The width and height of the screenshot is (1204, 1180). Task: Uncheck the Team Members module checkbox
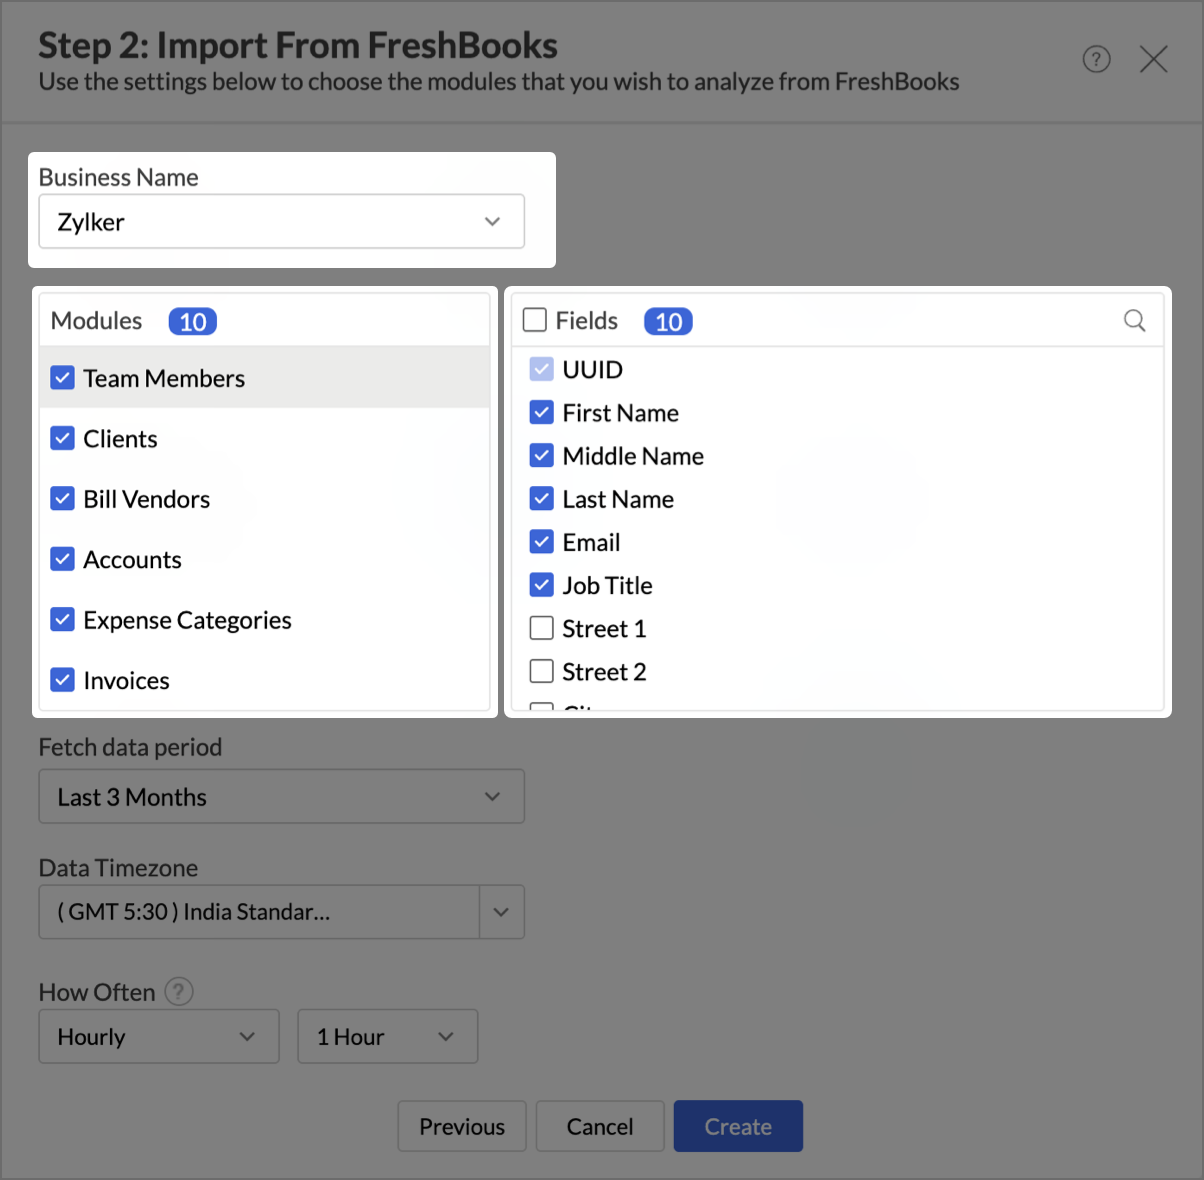(63, 378)
